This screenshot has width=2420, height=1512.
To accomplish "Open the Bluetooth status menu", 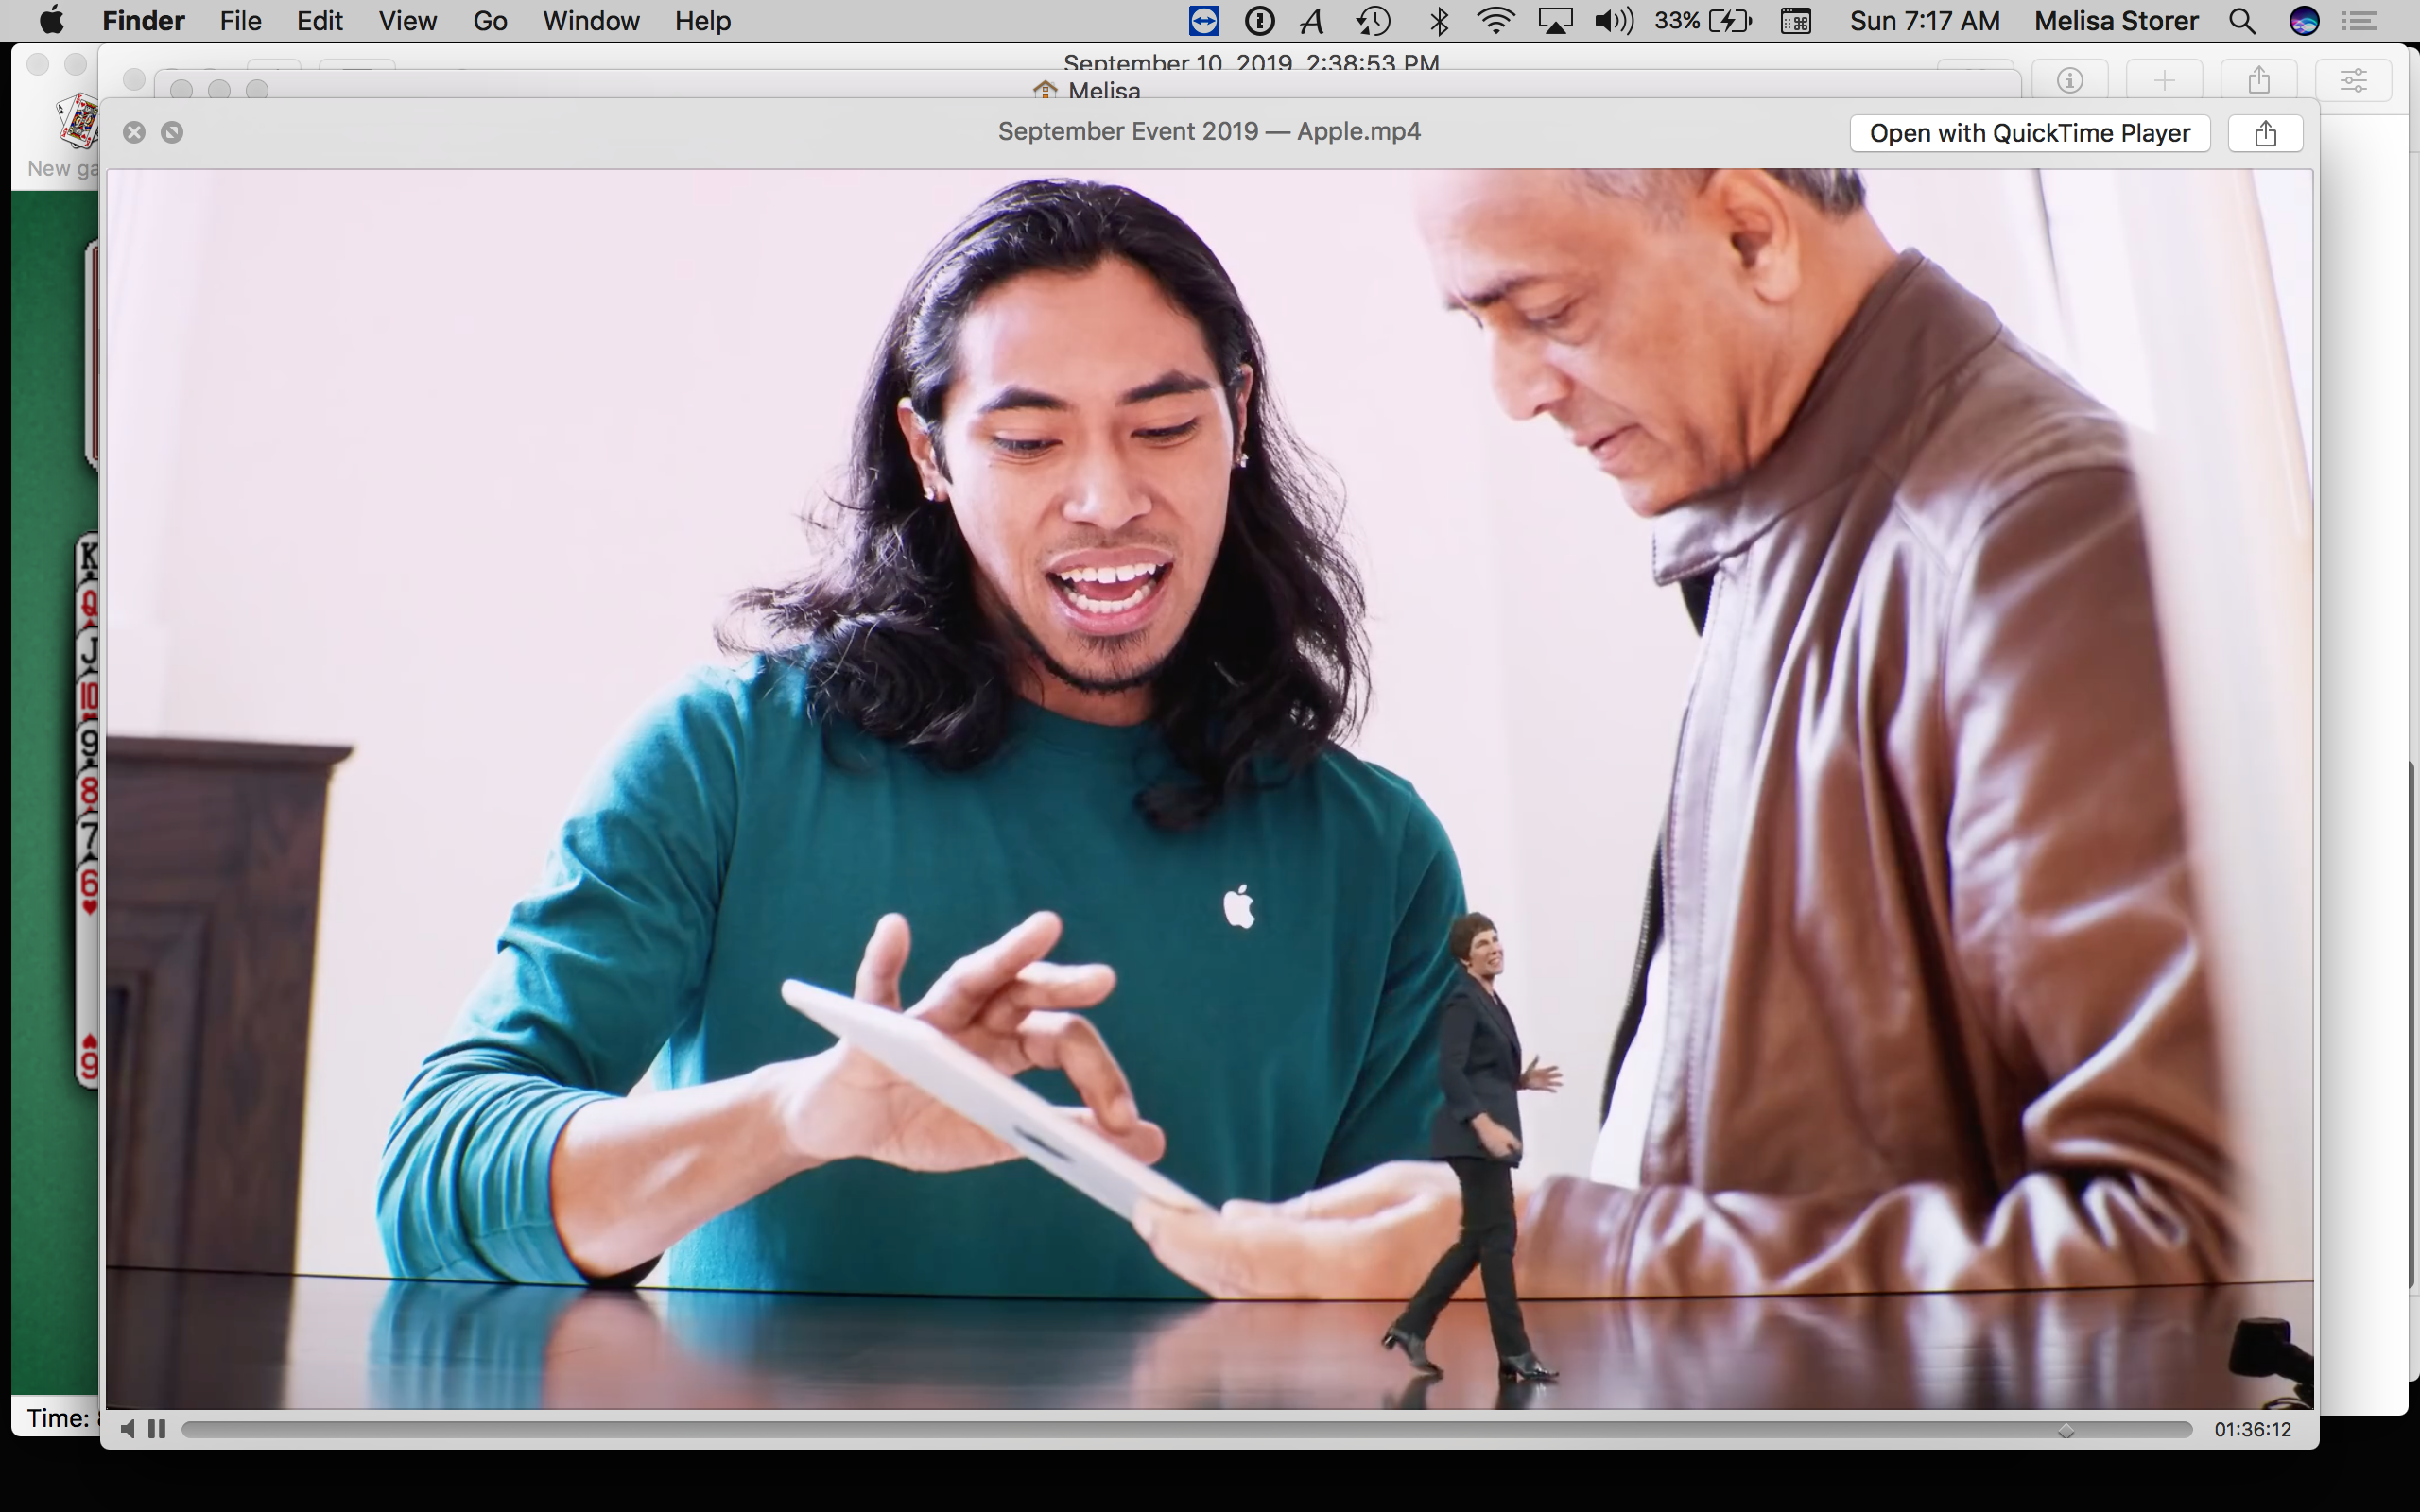I will 1438,21.
